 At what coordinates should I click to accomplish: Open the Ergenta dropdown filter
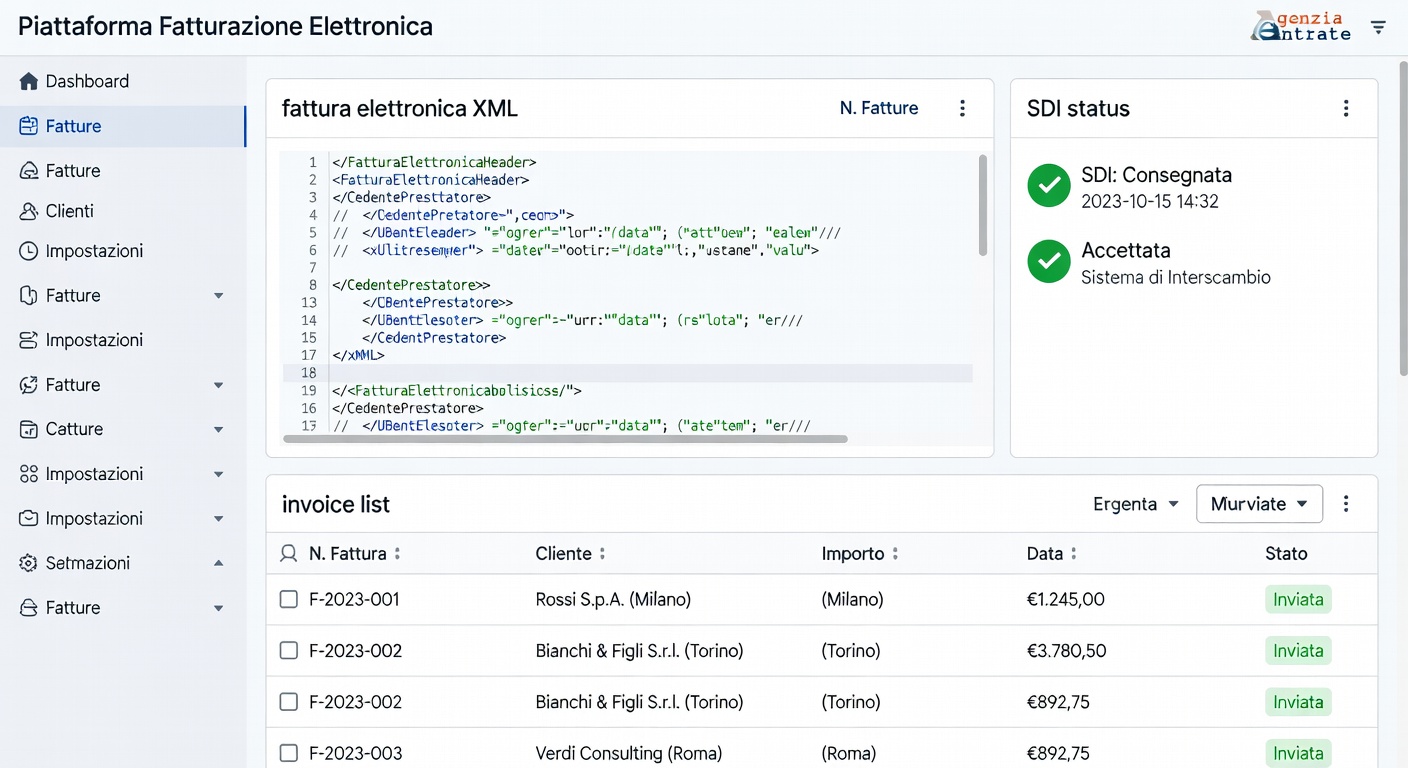(x=1136, y=504)
